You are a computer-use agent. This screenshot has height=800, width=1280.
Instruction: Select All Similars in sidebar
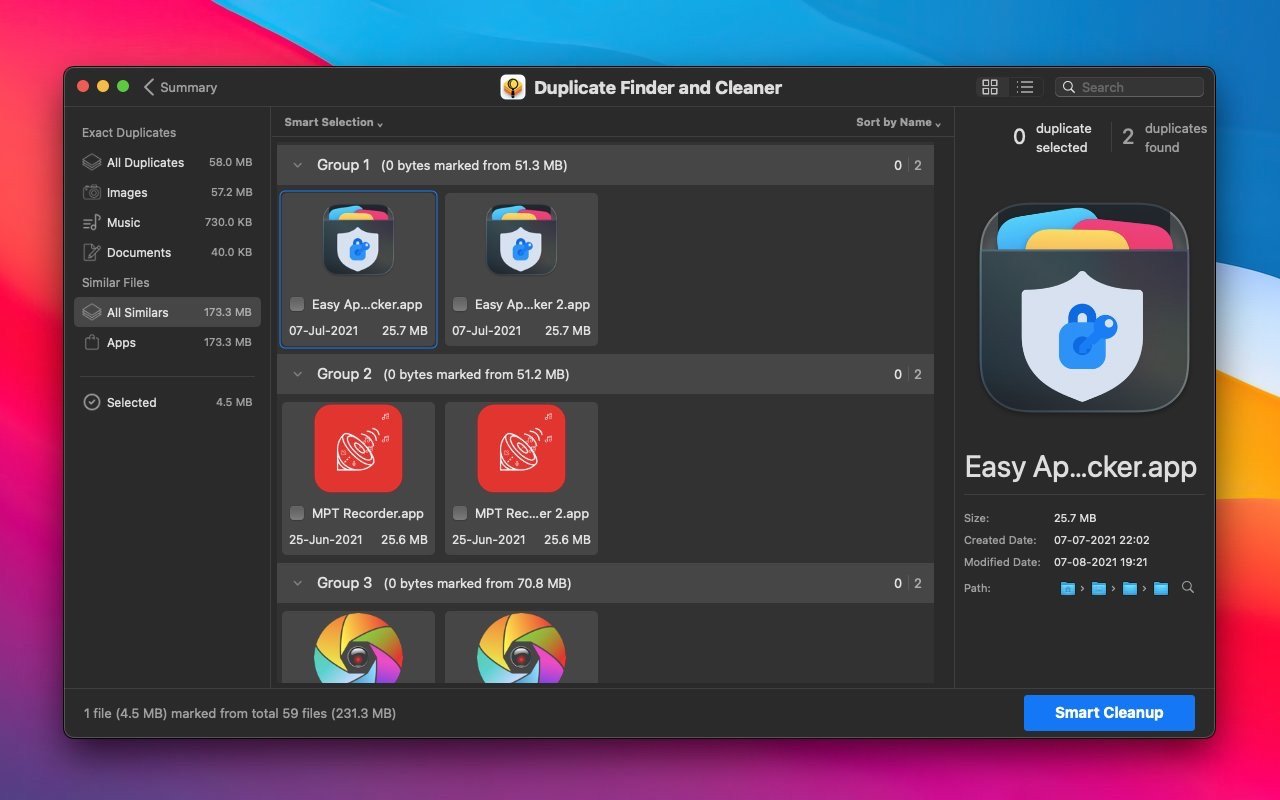click(137, 312)
